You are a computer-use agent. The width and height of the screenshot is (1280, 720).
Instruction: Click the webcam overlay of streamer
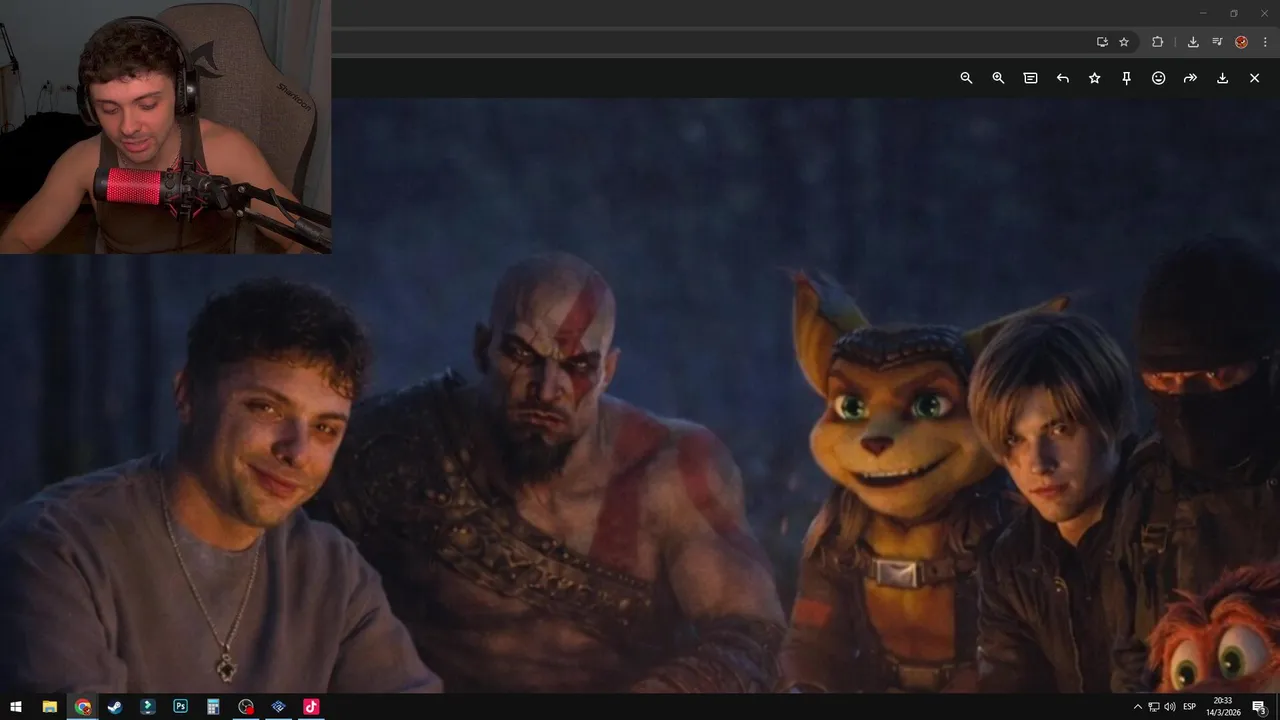click(x=165, y=127)
